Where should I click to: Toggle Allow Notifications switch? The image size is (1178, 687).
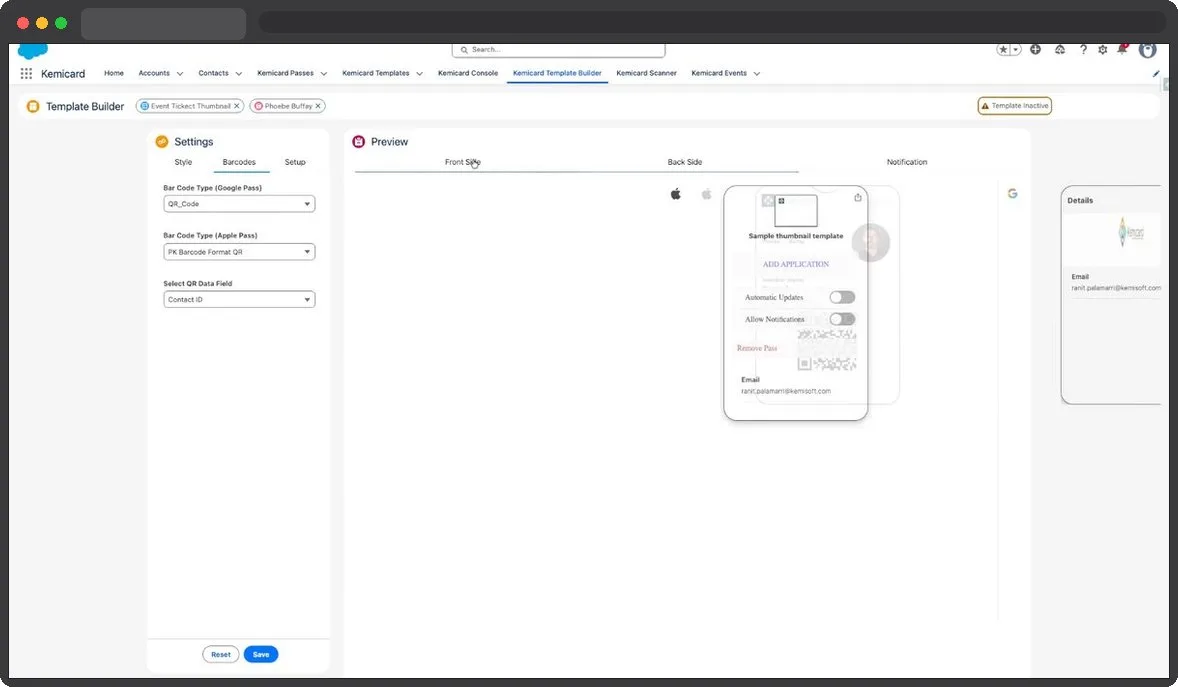[841, 319]
